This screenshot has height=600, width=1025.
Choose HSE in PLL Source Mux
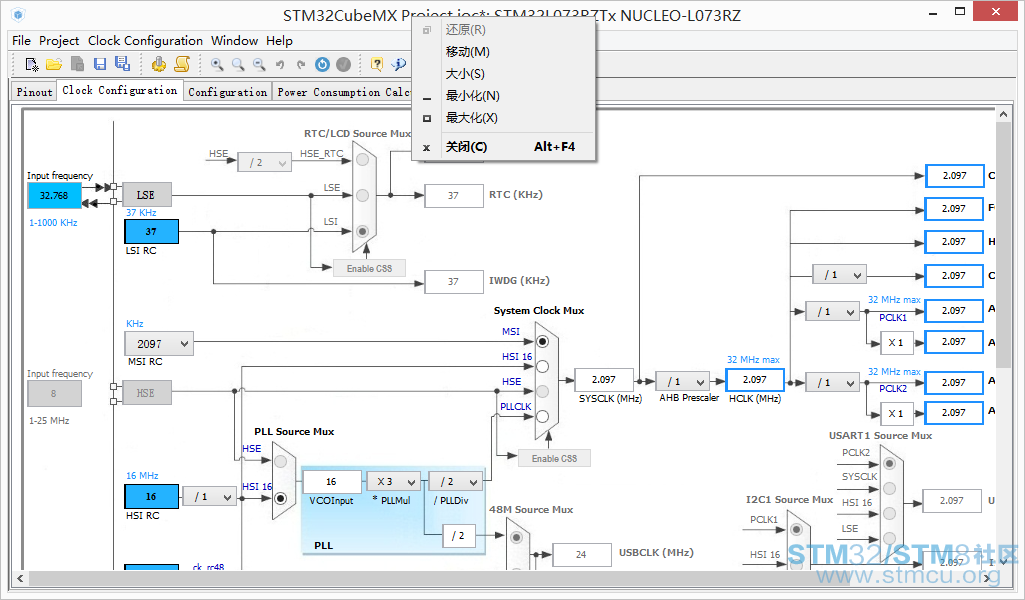point(280,461)
